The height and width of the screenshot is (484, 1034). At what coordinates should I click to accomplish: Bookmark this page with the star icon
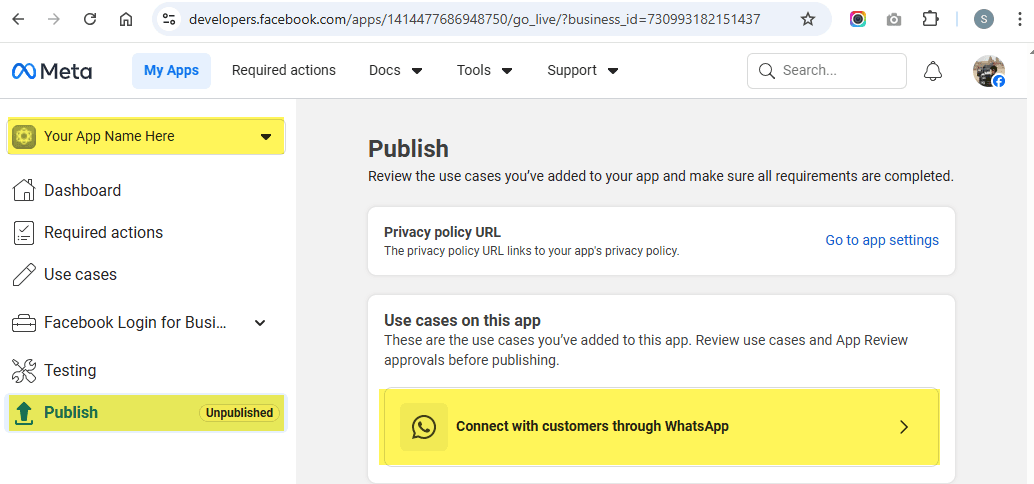coord(808,19)
